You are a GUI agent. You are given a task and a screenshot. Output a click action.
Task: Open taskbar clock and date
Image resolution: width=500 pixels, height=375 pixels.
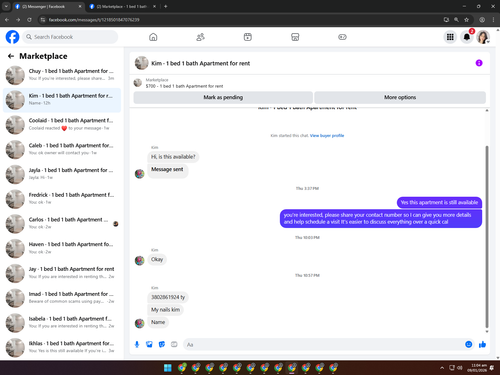click(477, 368)
